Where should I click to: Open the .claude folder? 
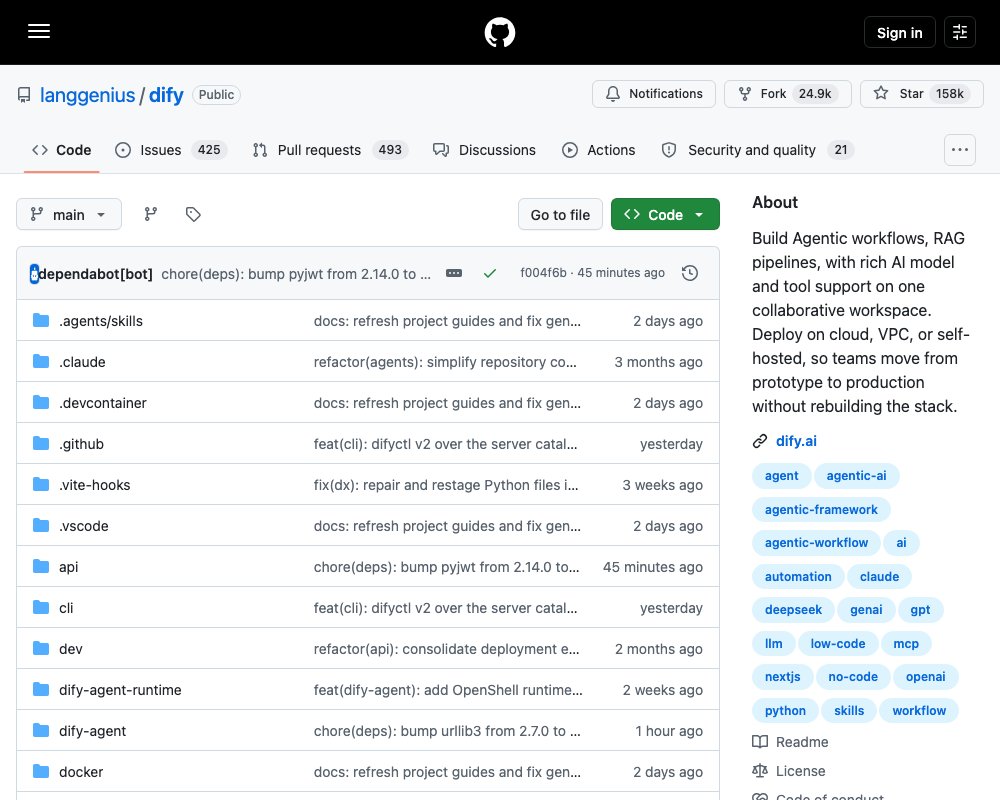pos(82,362)
